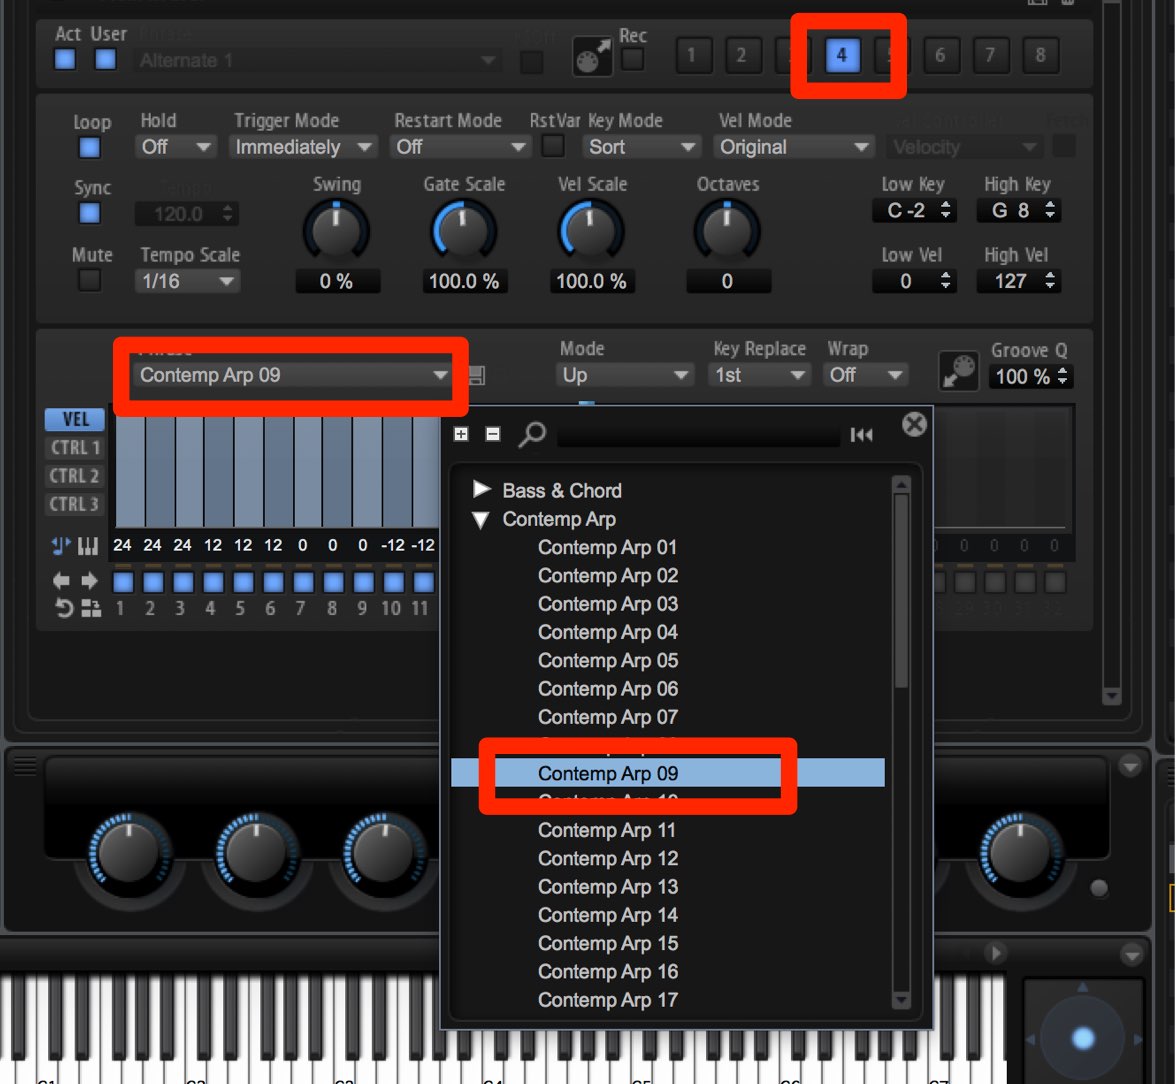Image resolution: width=1176 pixels, height=1084 pixels.
Task: Click the MIDI phrase record drag icon
Action: click(592, 56)
